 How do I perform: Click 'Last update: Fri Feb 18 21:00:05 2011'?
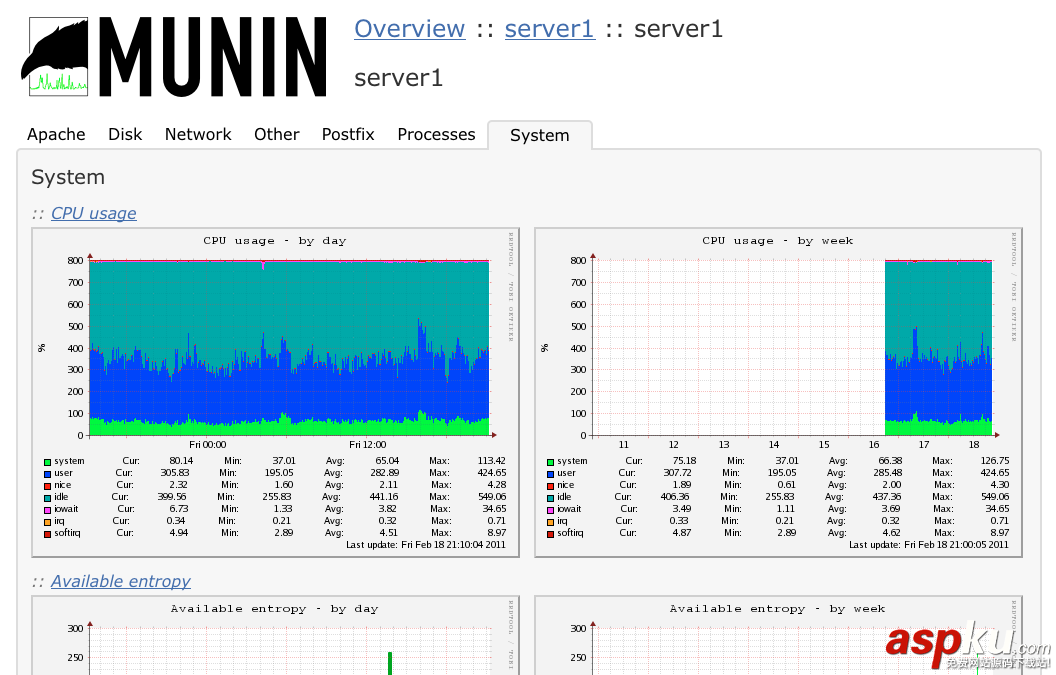[929, 544]
